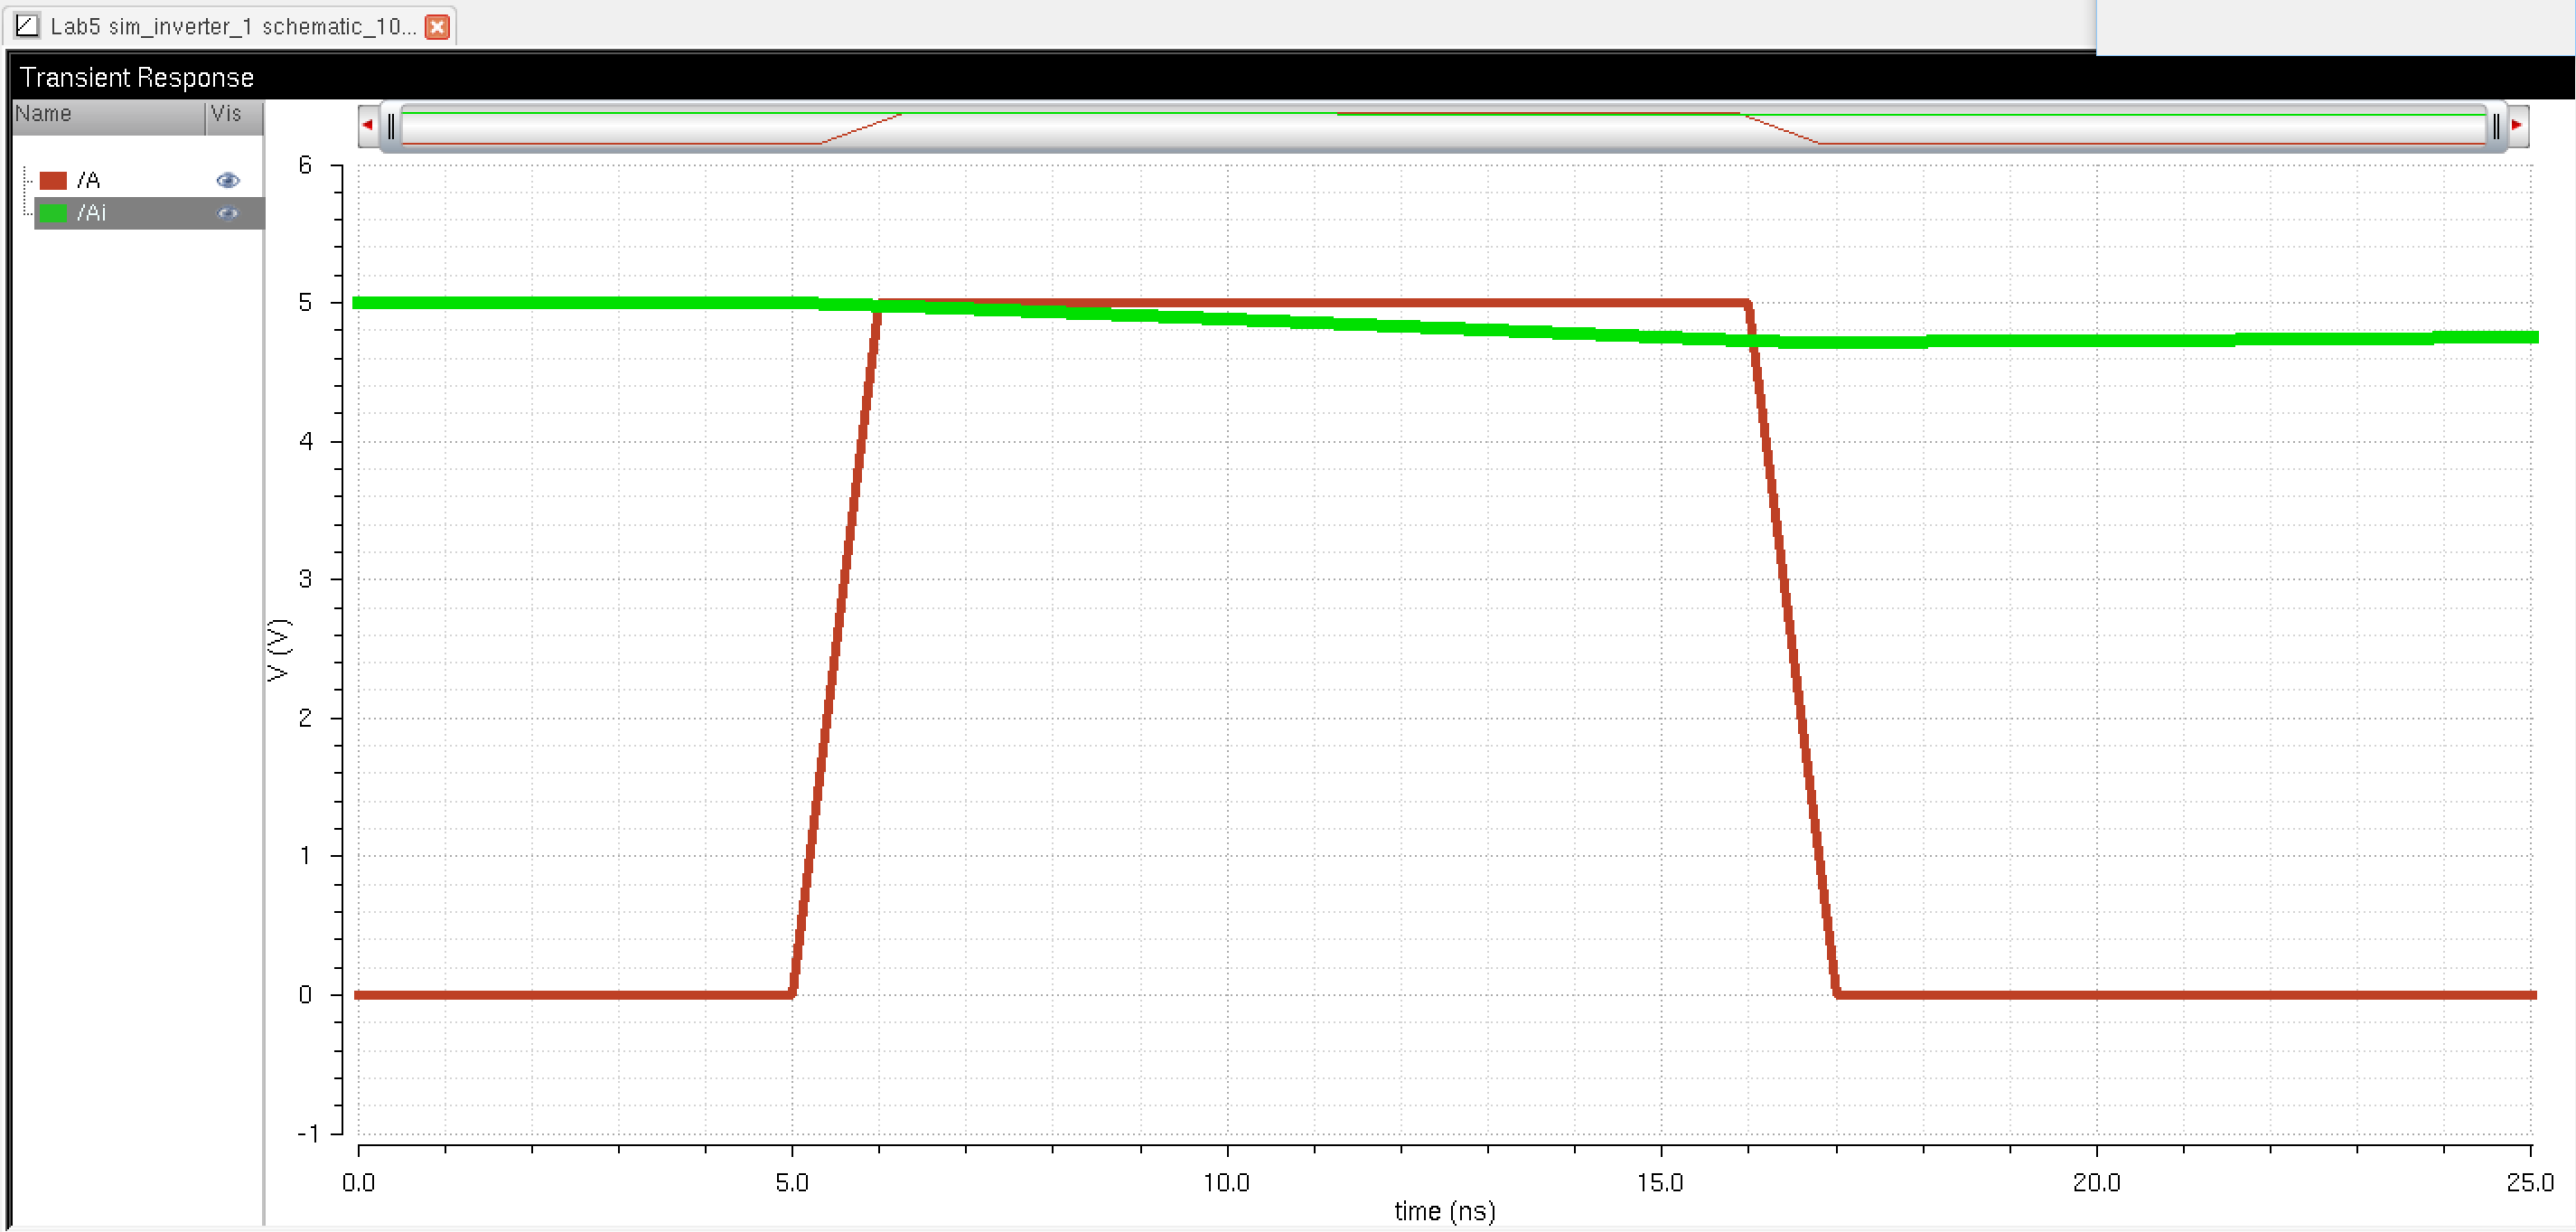
Task: Grab the left handle of the zoom strip
Action: [x=391, y=126]
